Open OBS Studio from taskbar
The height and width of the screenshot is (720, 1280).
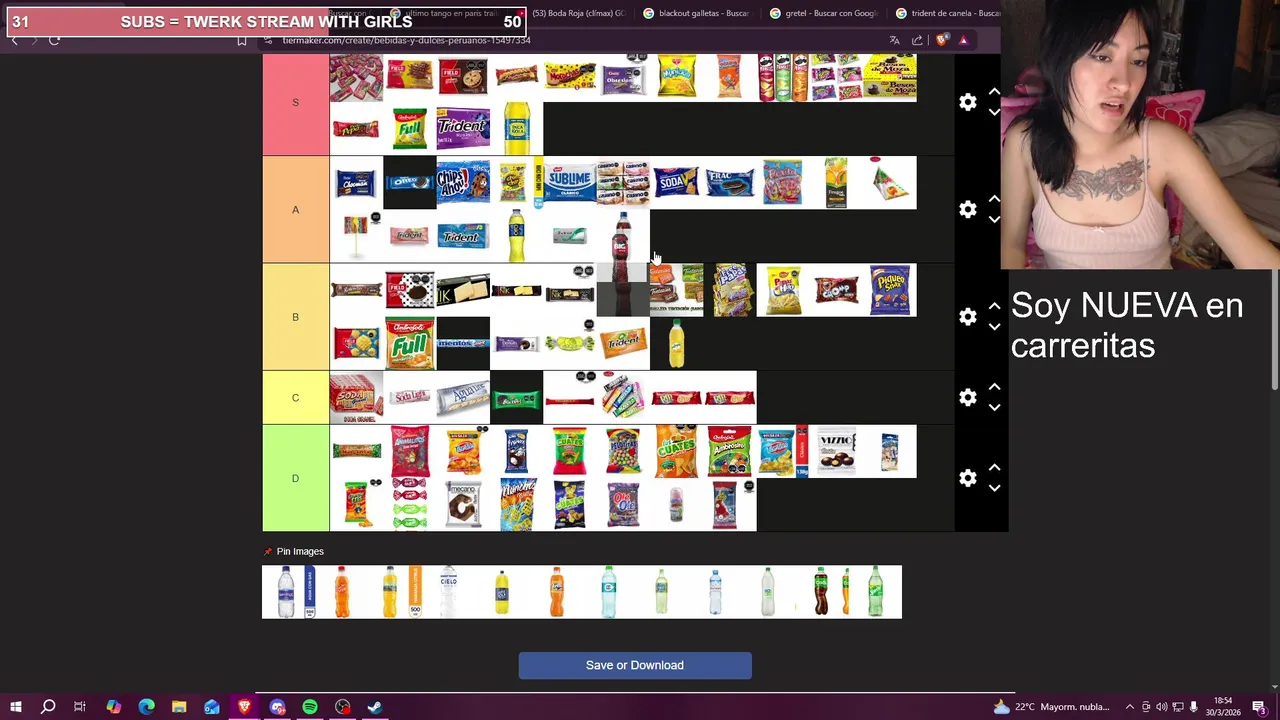point(343,707)
